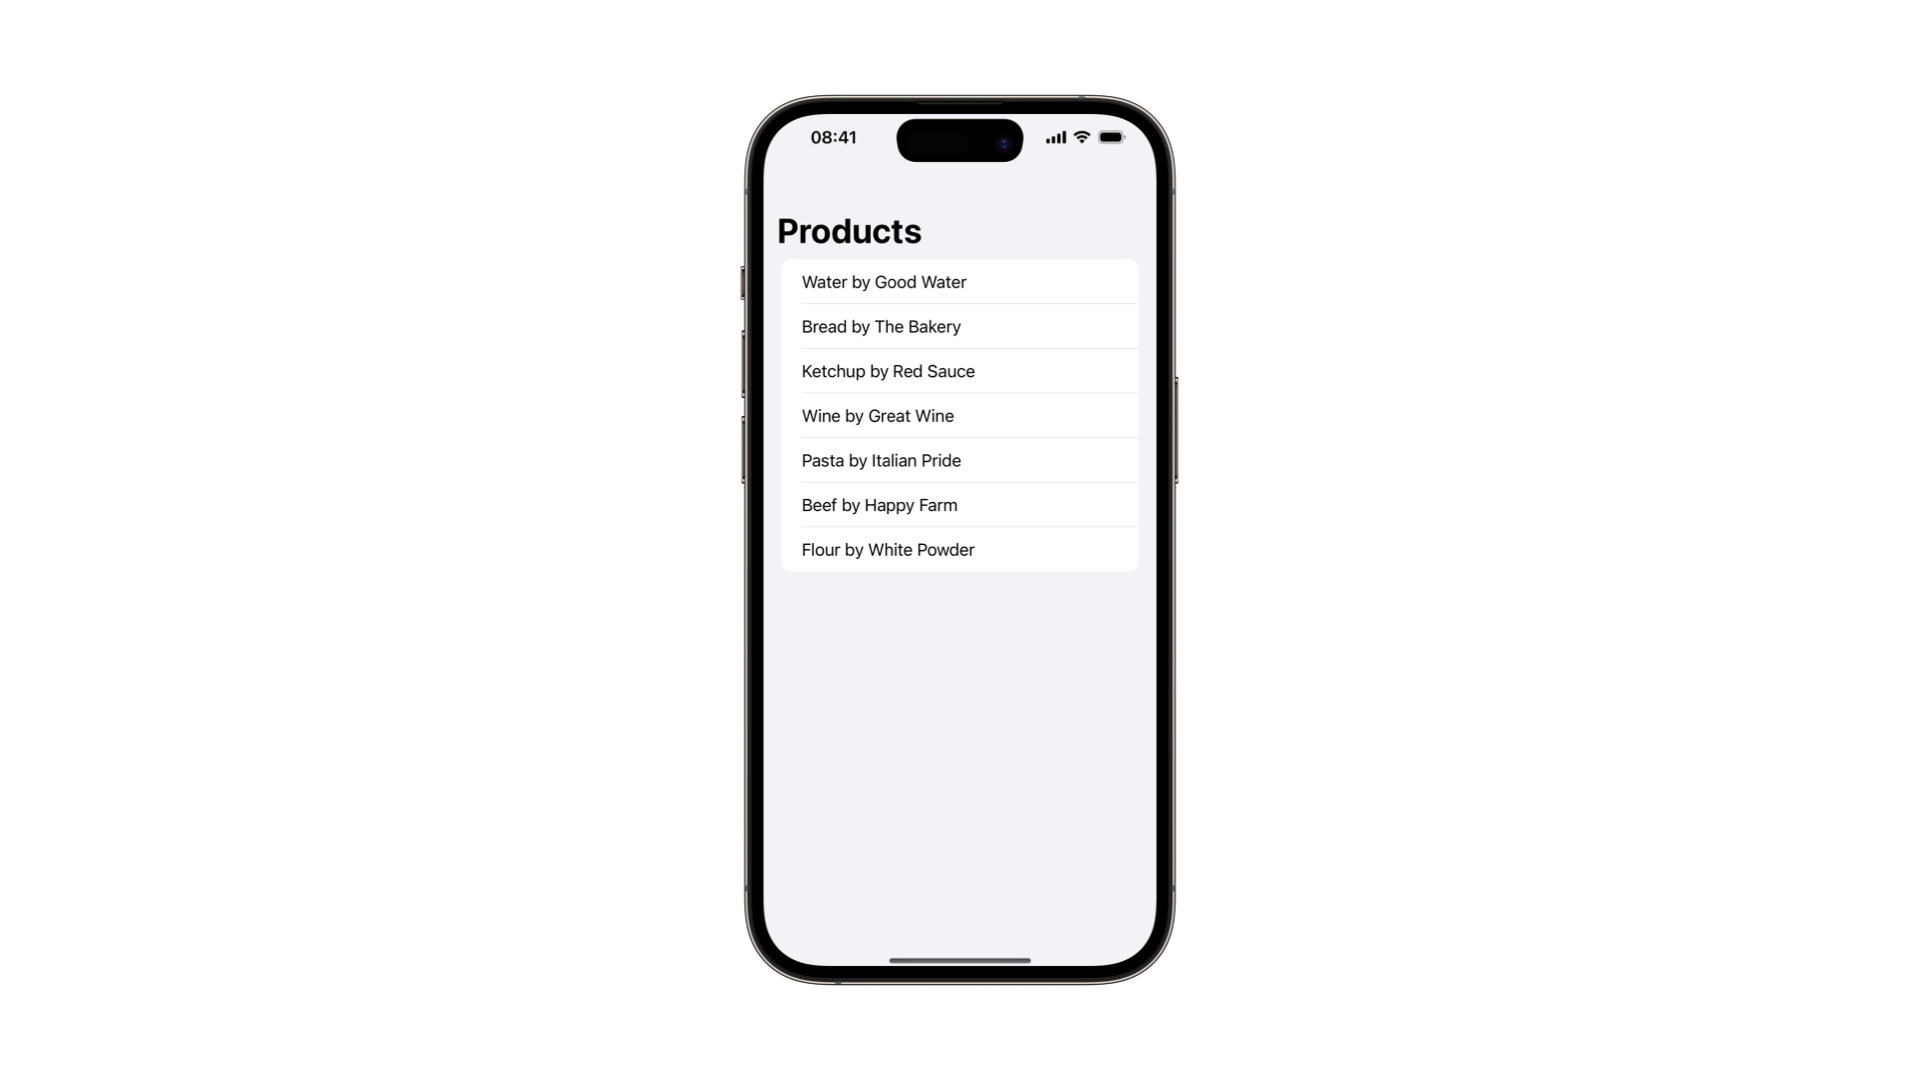The height and width of the screenshot is (1080, 1920).
Task: Tap the cellular signal icon
Action: [x=1055, y=137]
